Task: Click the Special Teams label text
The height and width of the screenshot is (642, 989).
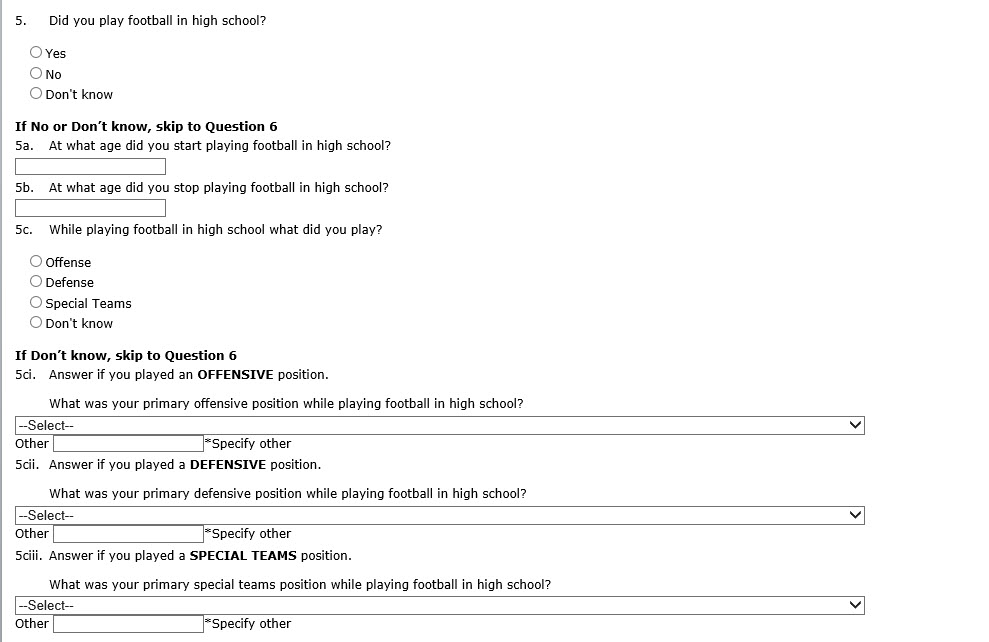Action: pos(88,304)
